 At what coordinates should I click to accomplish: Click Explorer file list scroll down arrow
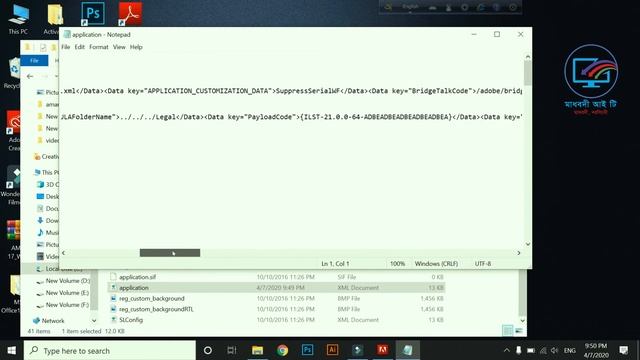click(522, 321)
